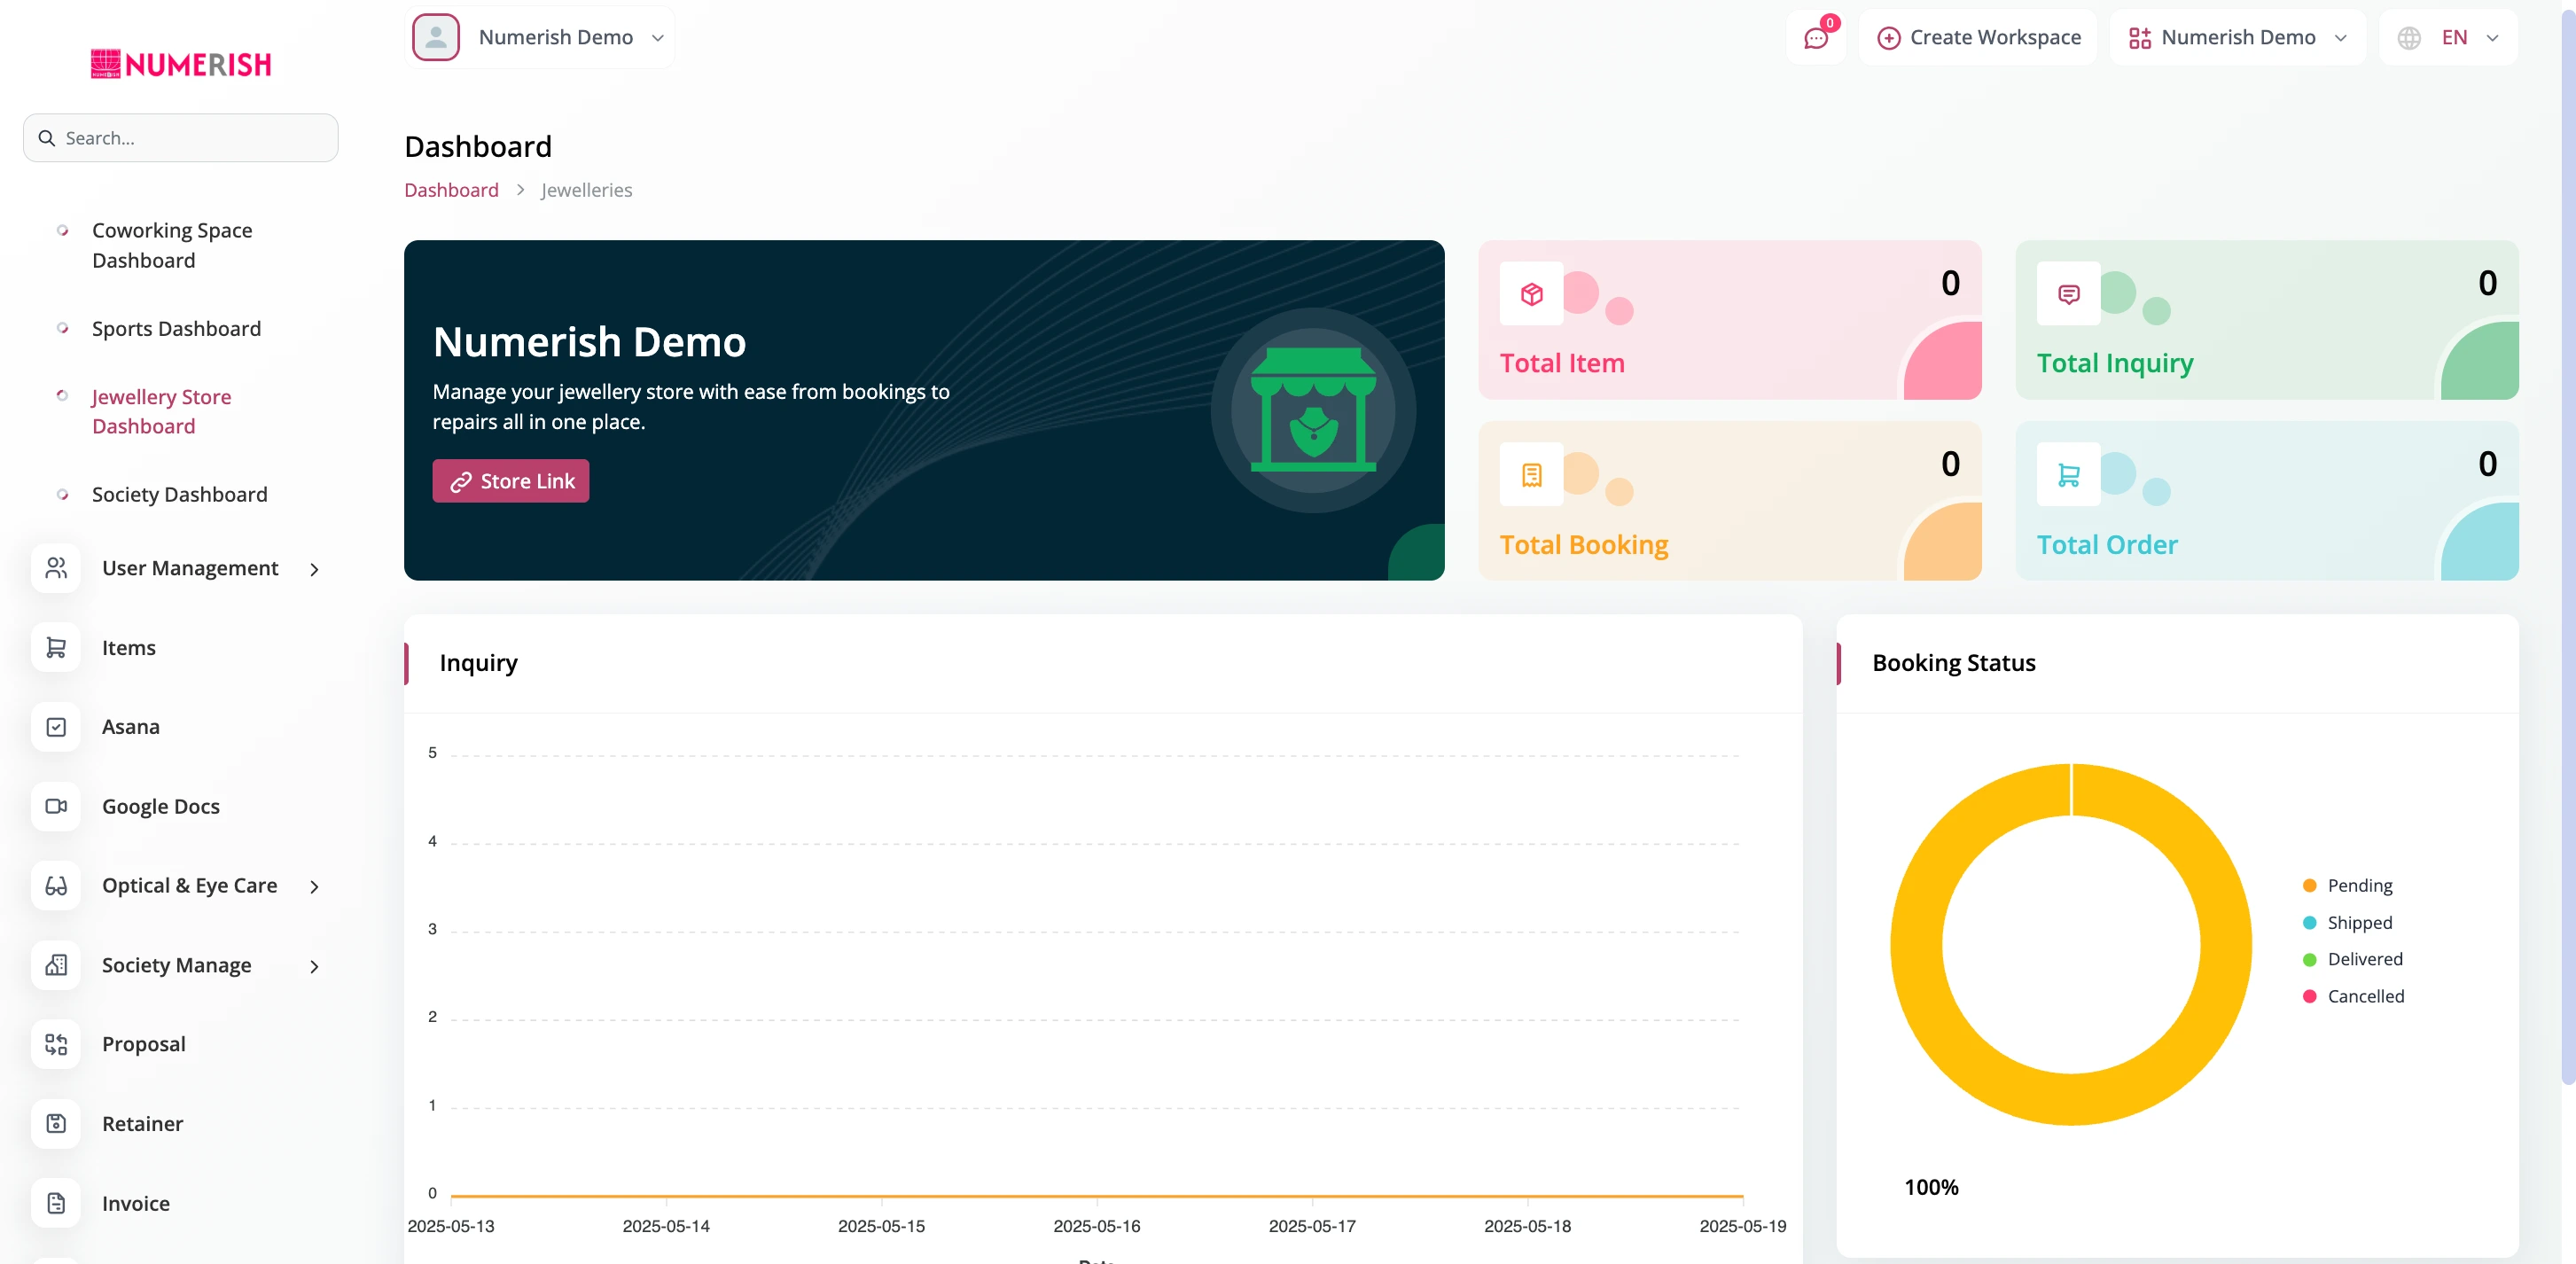Click the Items cart icon

56,647
